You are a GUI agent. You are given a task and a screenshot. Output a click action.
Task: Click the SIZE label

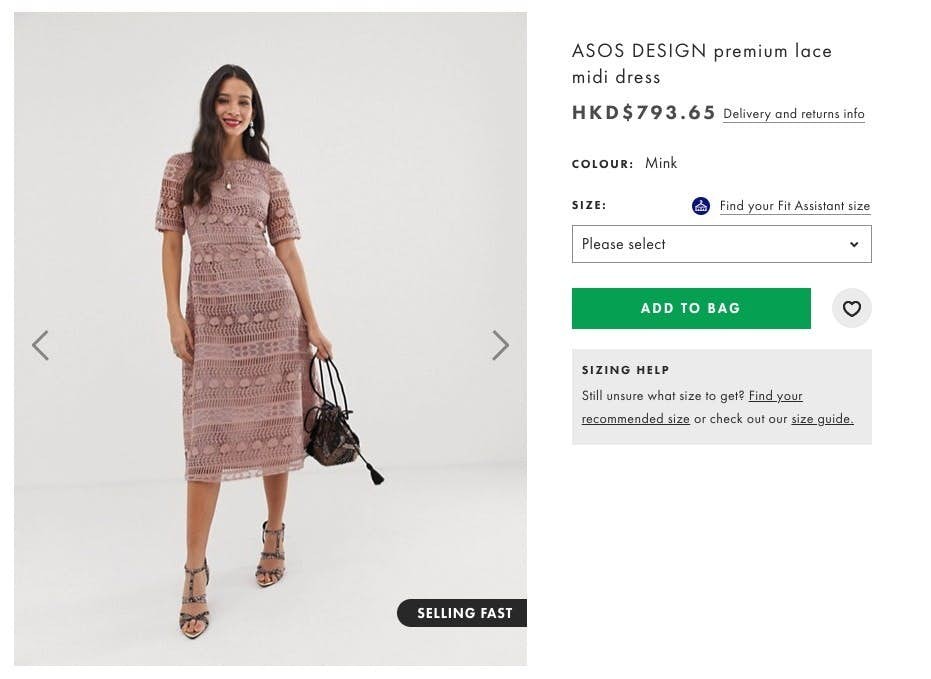[589, 205]
